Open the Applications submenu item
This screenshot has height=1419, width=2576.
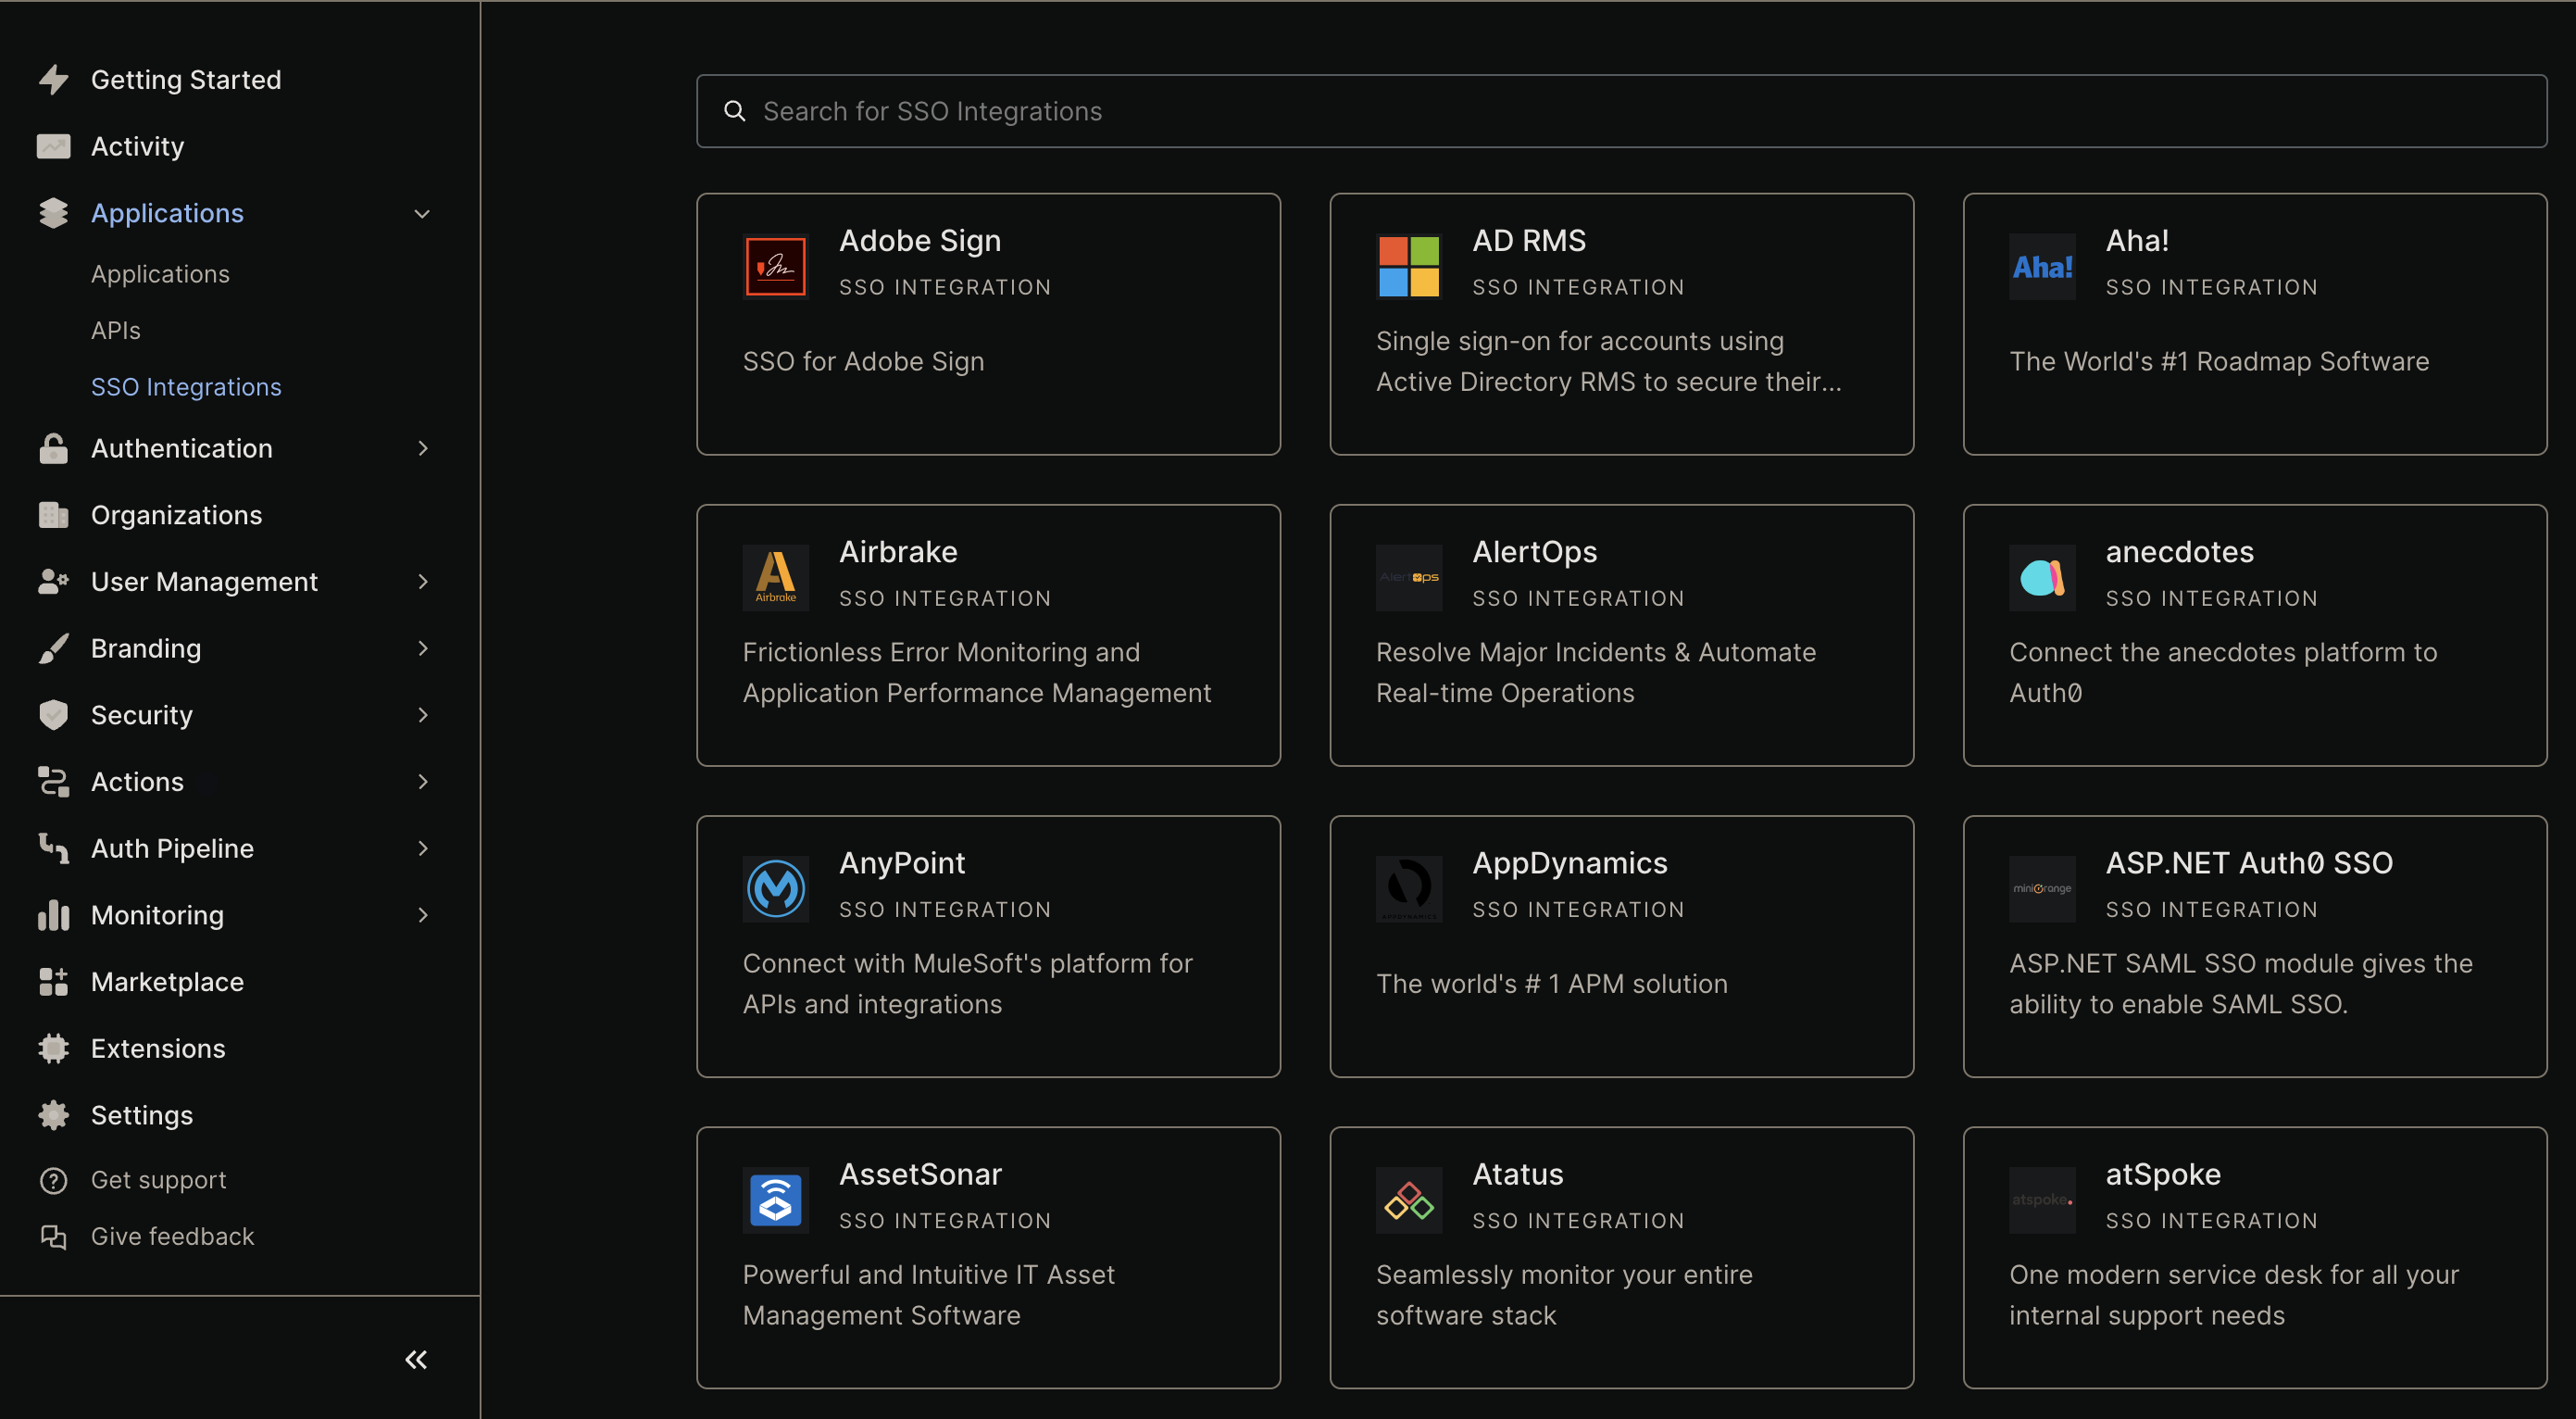[160, 274]
